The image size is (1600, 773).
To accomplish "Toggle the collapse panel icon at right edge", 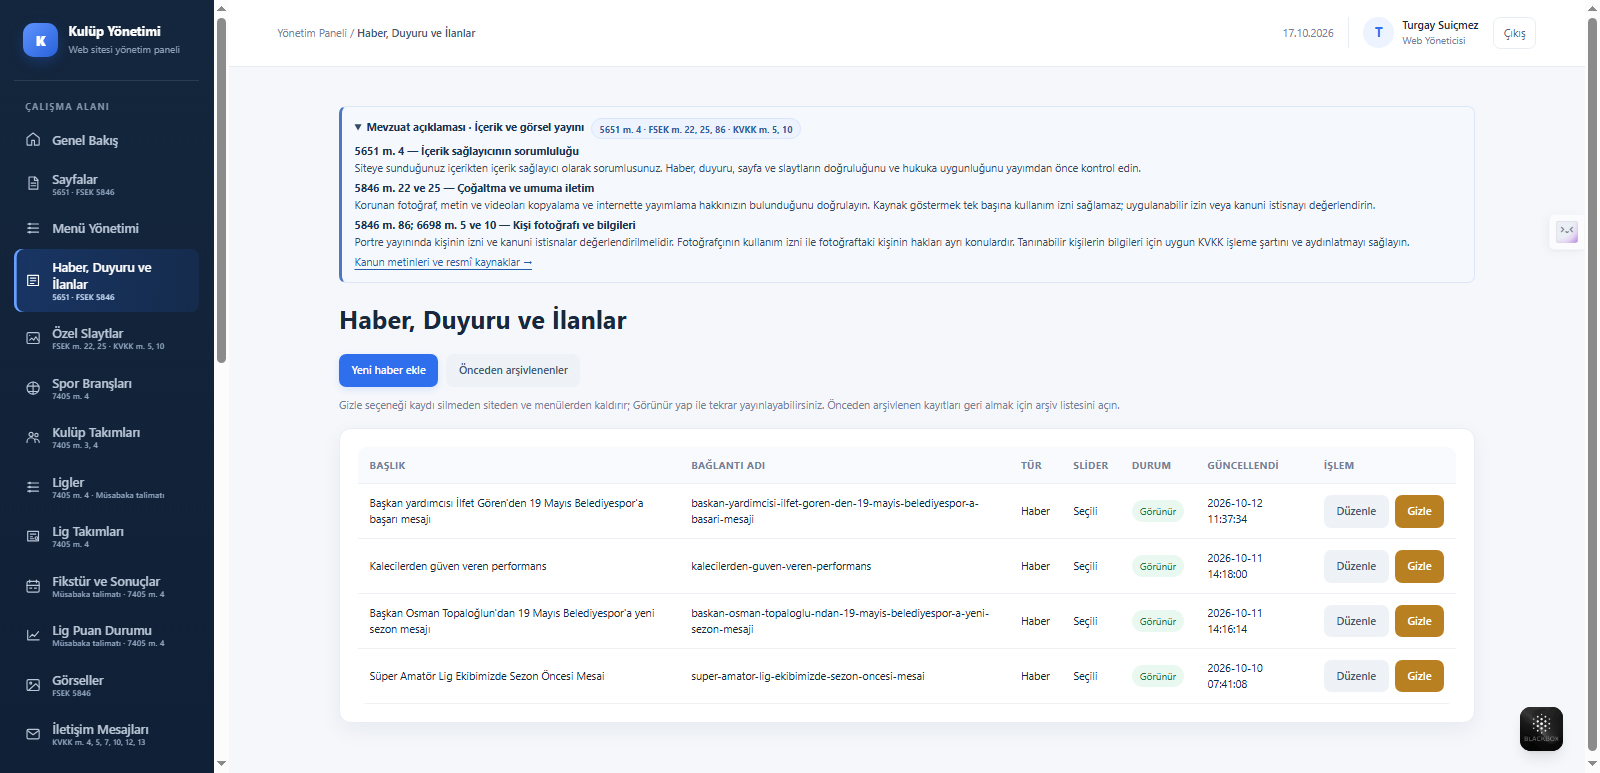I will (x=1566, y=231).
